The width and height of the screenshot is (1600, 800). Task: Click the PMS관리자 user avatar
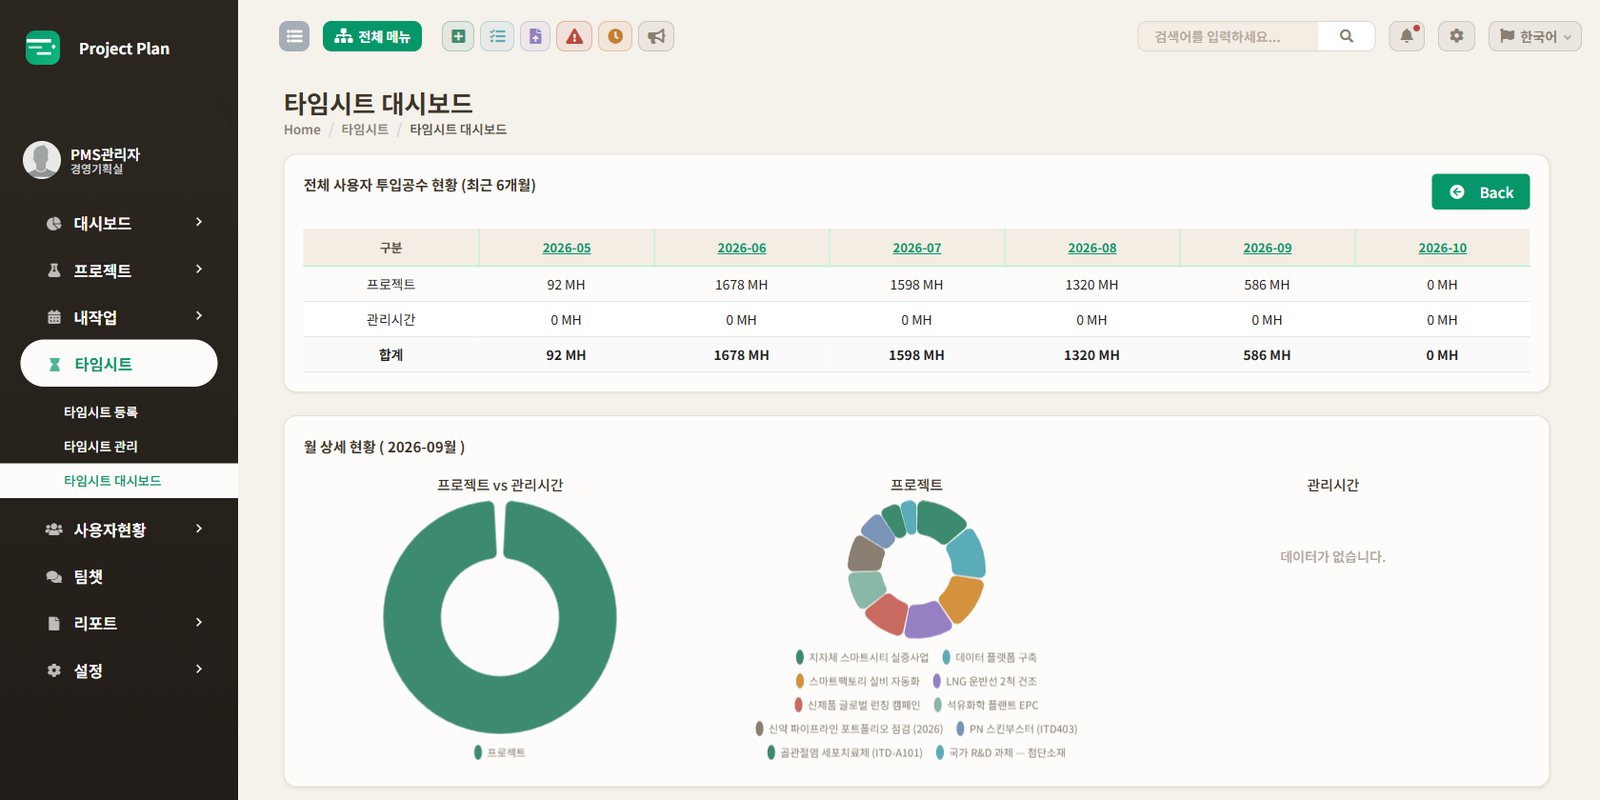coord(42,160)
